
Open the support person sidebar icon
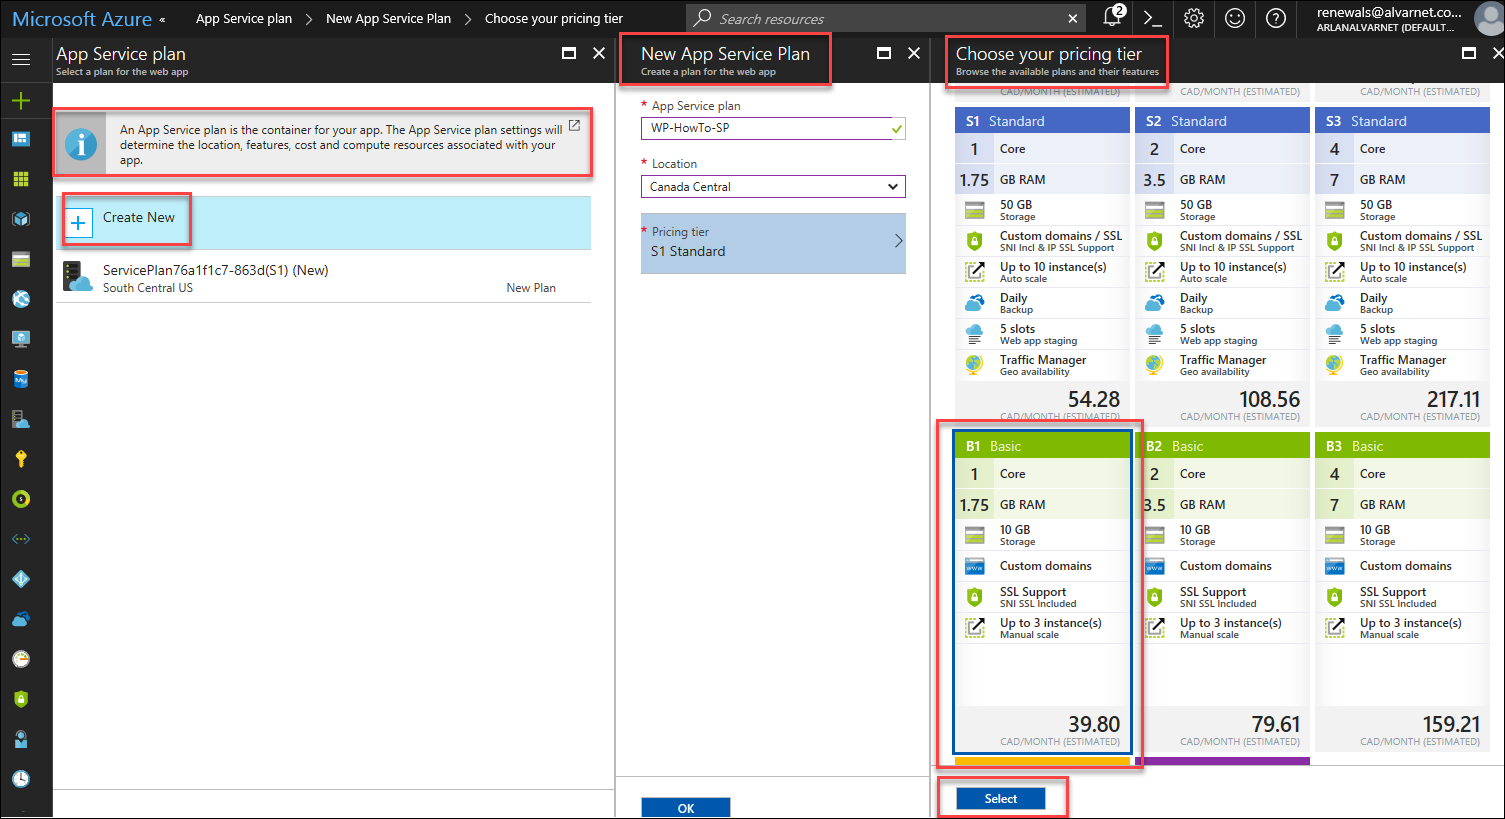[21, 739]
